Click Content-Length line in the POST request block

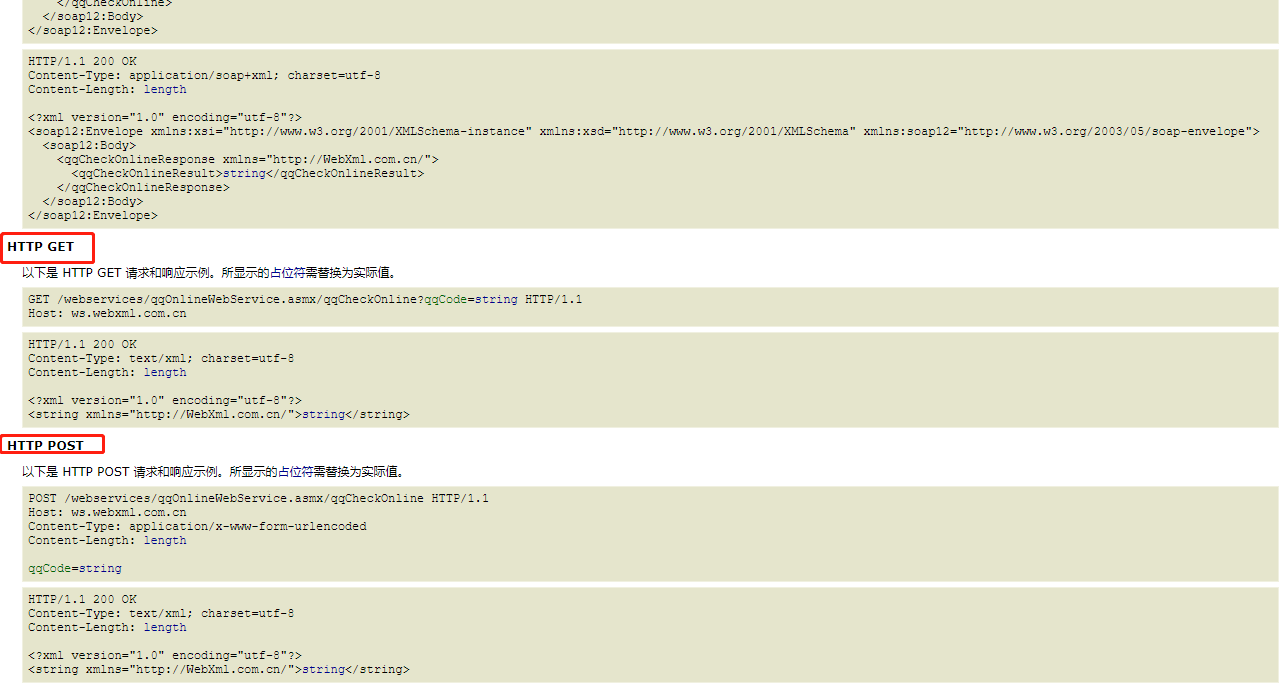[107, 541]
